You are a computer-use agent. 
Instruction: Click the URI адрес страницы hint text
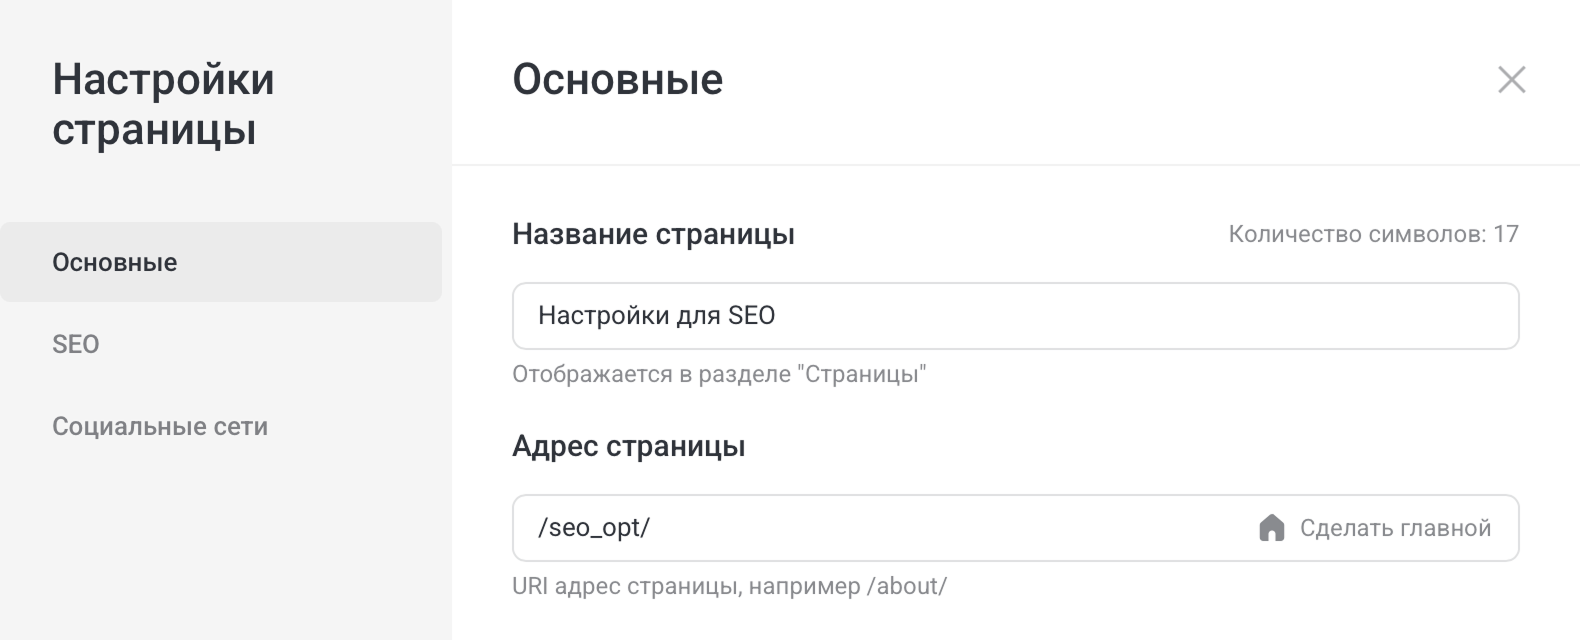[x=728, y=587]
